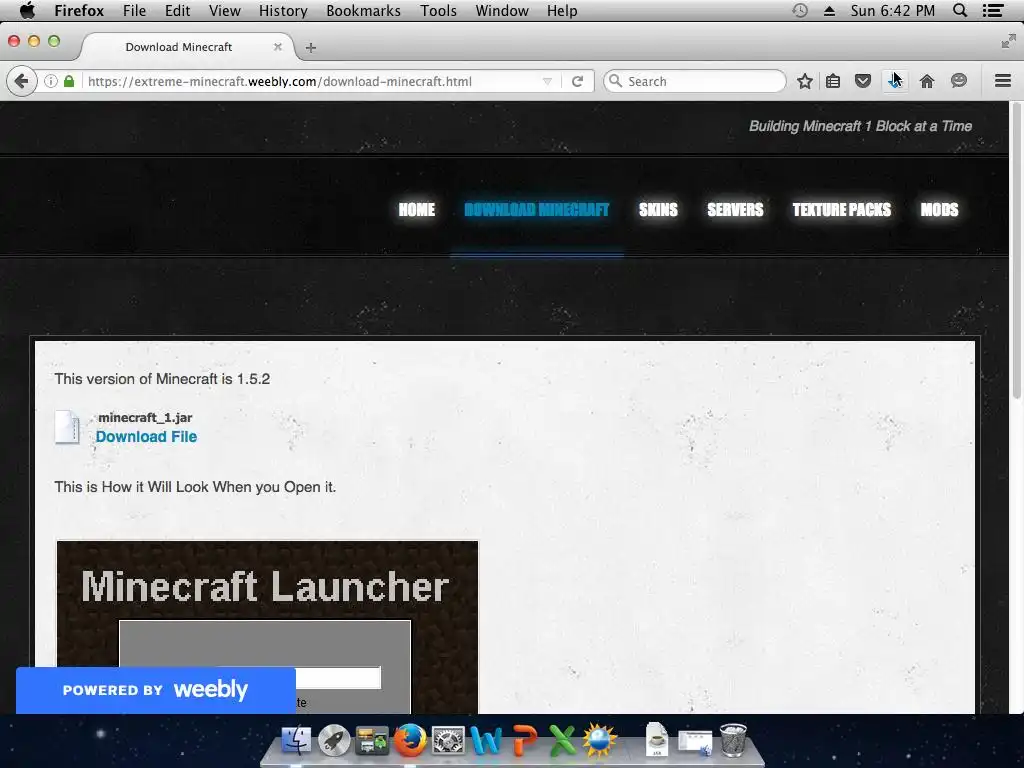
Task: Click the green secure padlock icon
Action: point(69,82)
